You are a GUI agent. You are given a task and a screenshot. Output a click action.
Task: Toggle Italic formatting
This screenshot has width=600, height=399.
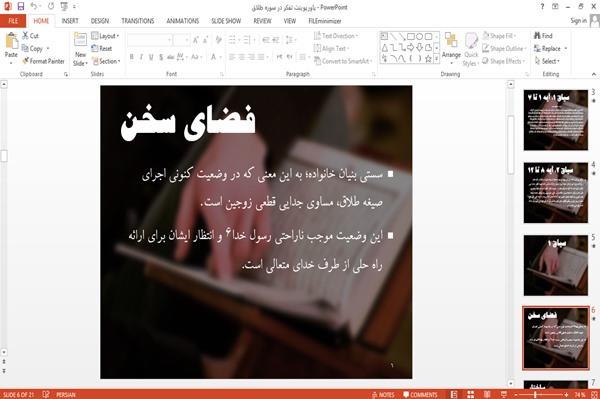[141, 57]
